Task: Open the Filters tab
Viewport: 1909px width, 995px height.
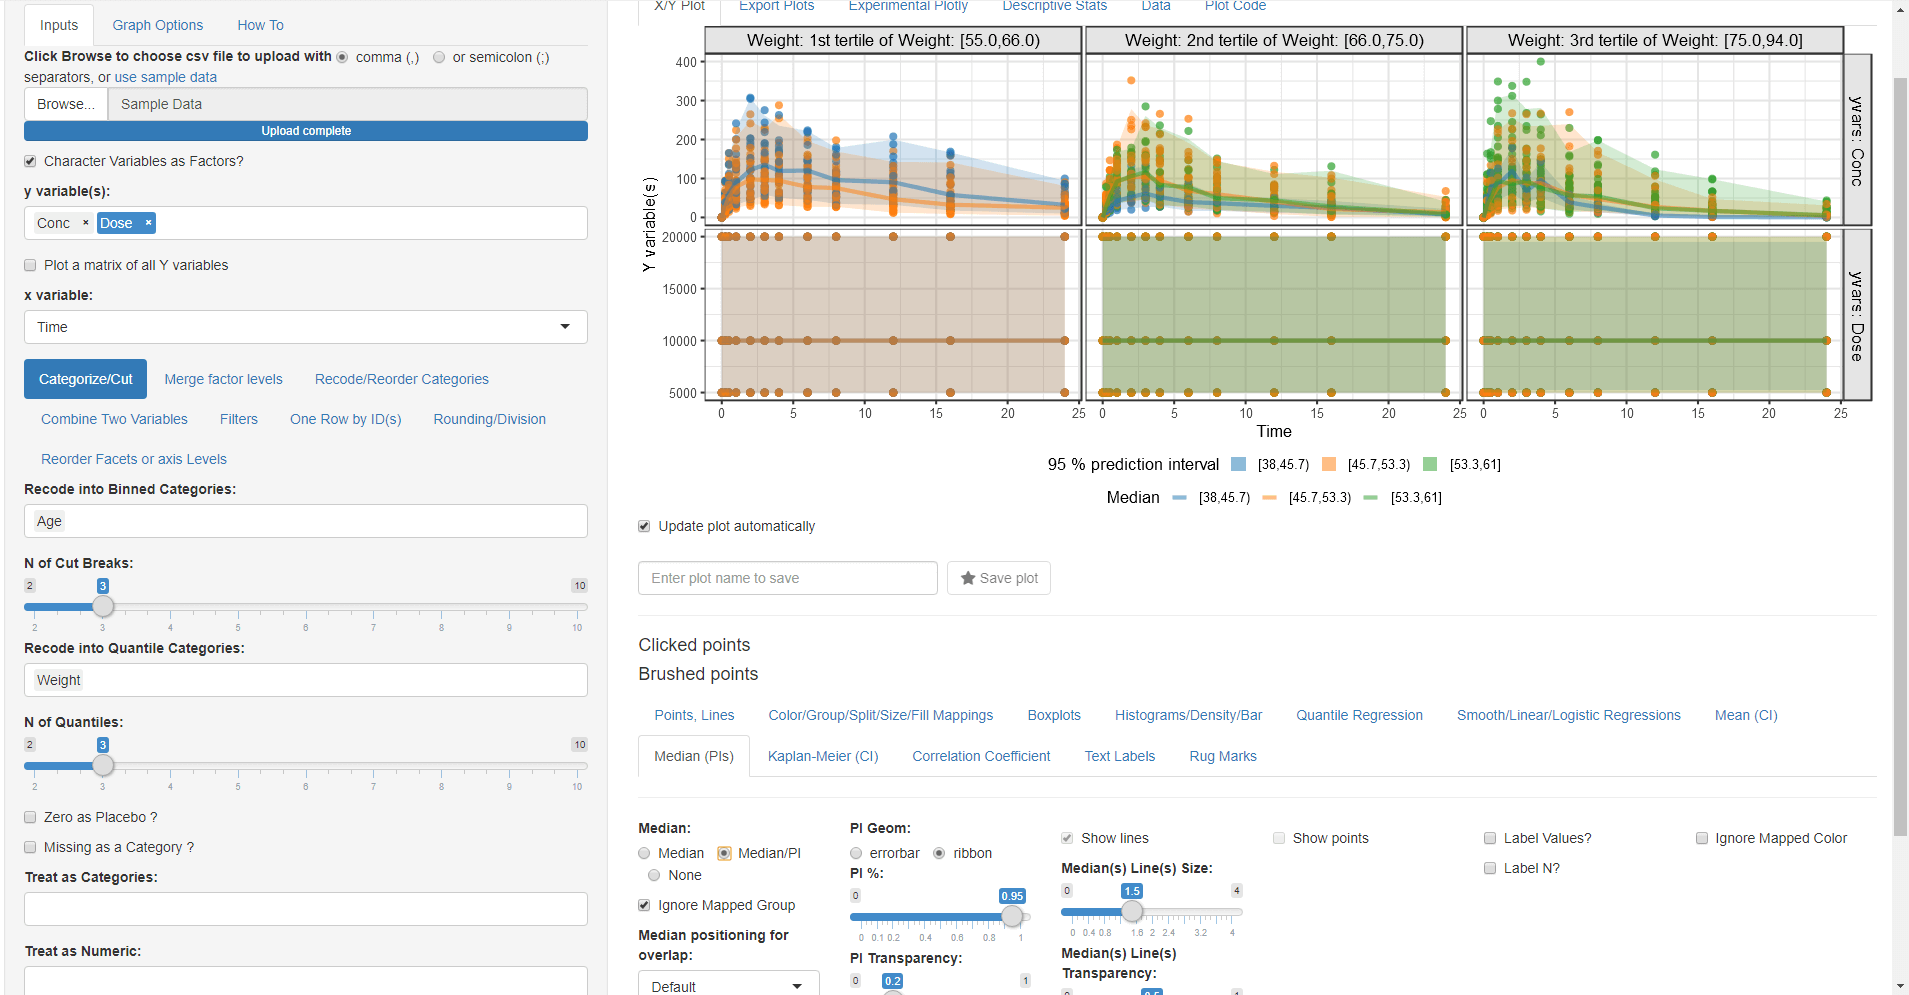Action: point(238,419)
